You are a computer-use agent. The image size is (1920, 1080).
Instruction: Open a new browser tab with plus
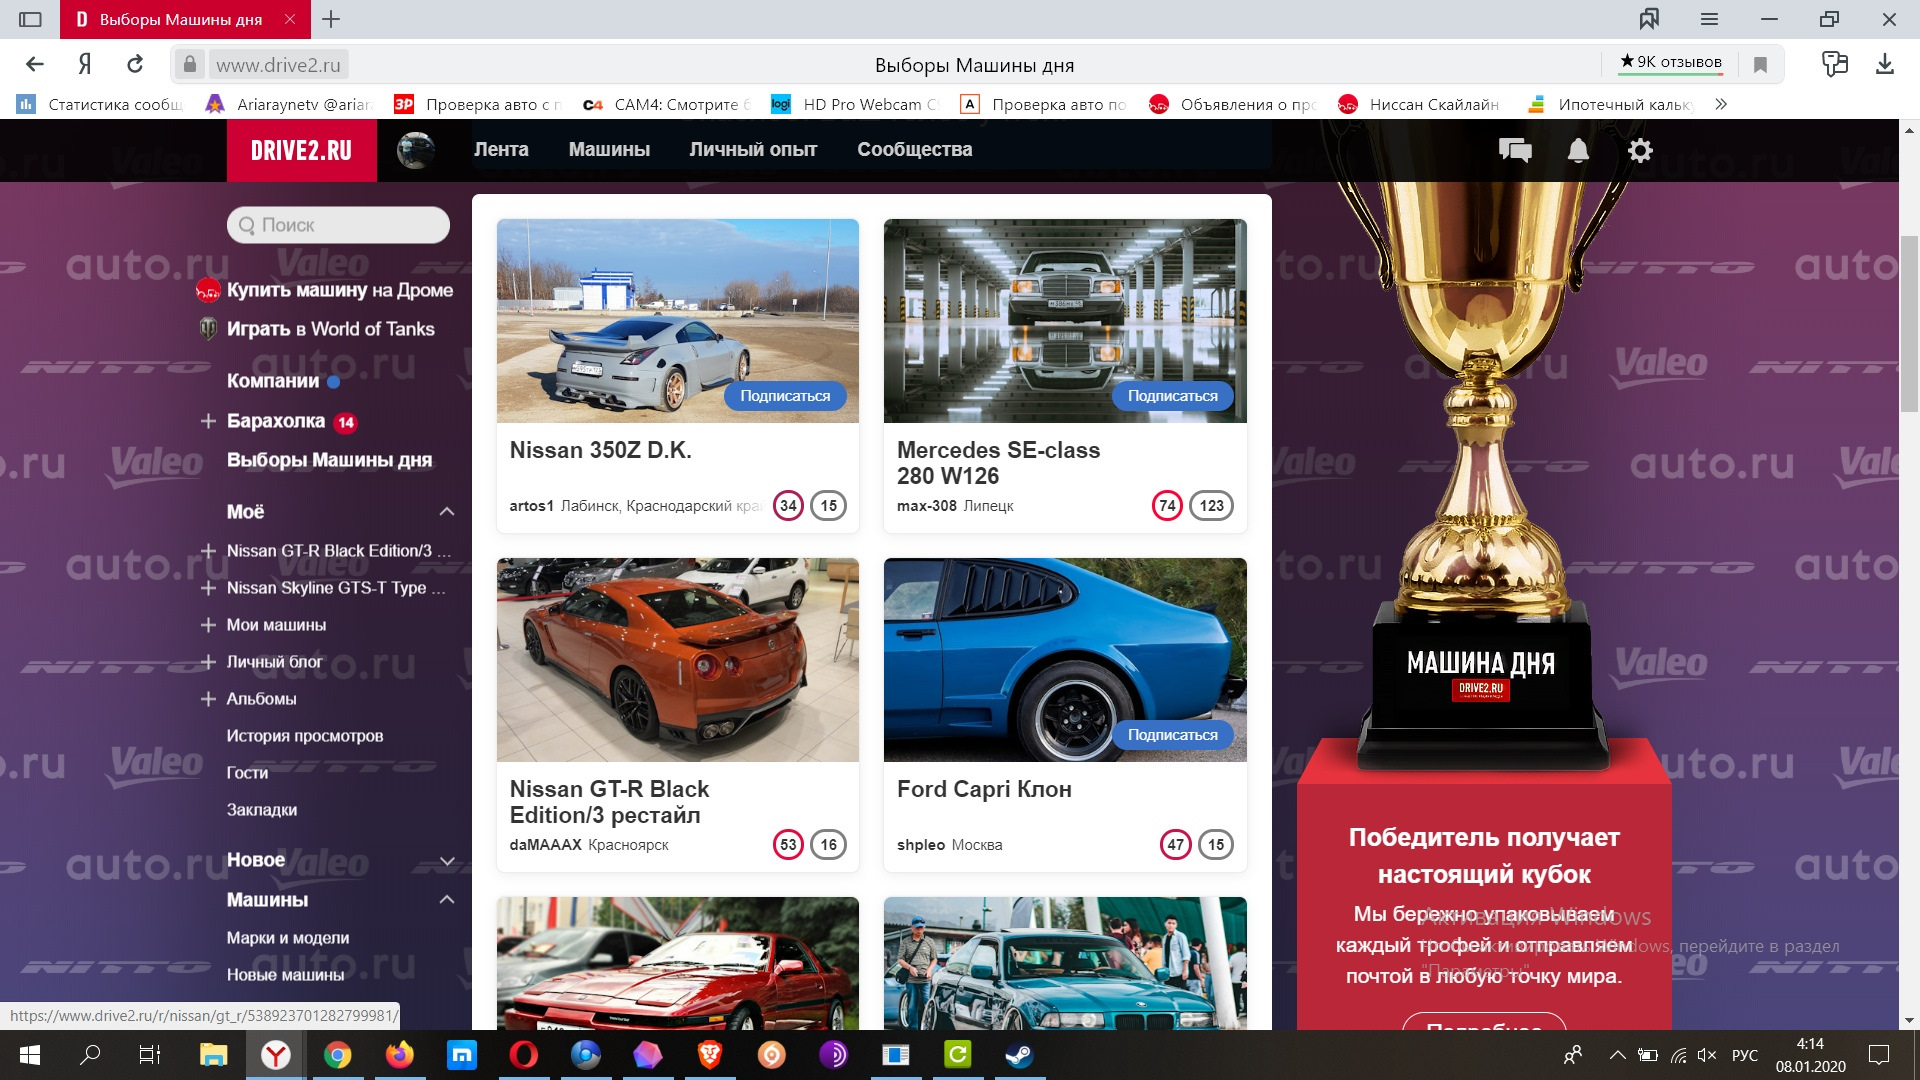click(x=331, y=19)
